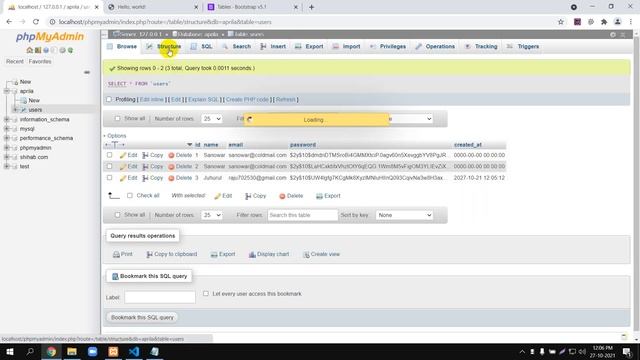The image size is (640, 360).
Task: Click the Refresh query link
Action: 285,100
